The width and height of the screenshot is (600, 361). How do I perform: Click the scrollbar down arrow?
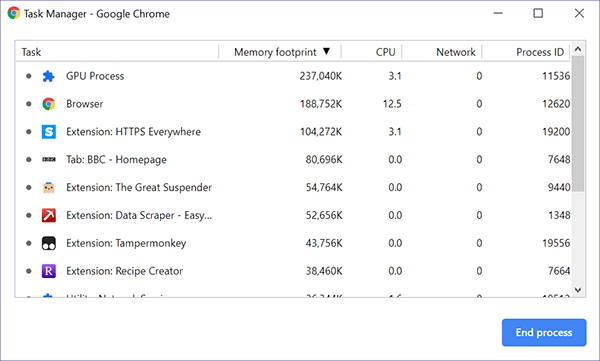(578, 290)
